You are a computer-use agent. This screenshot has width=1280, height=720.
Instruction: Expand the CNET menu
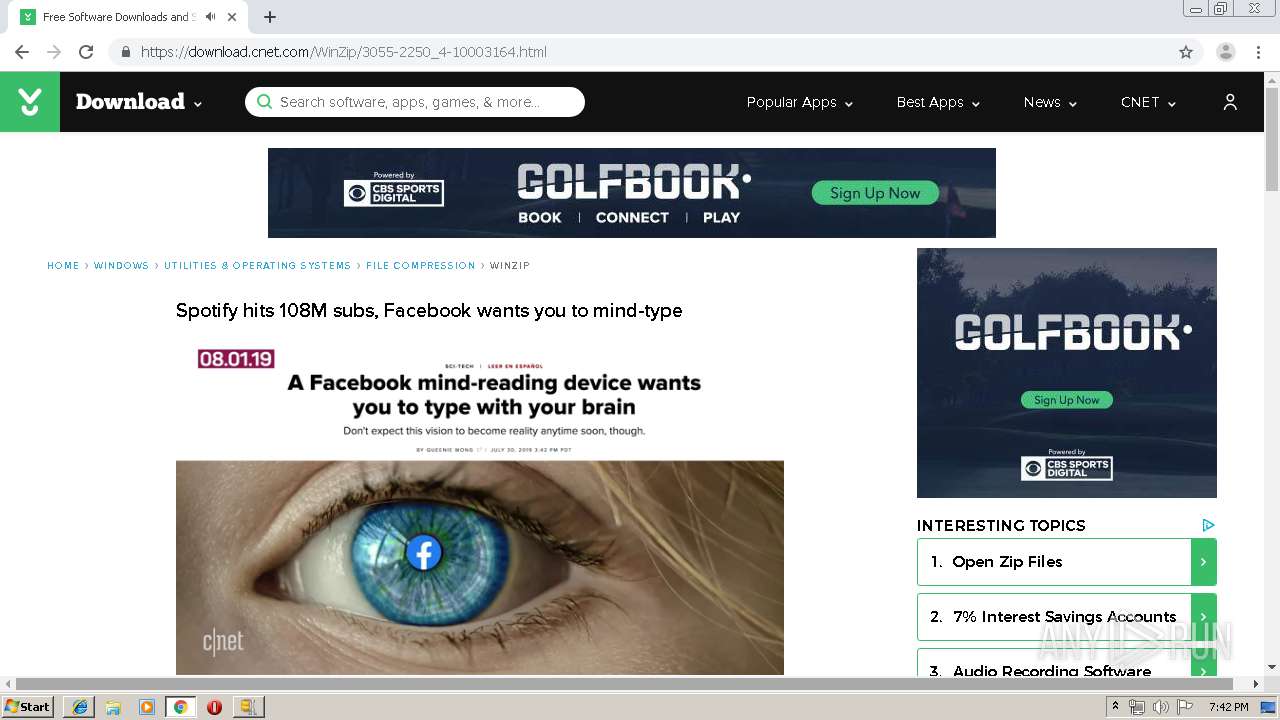[x=1148, y=102]
